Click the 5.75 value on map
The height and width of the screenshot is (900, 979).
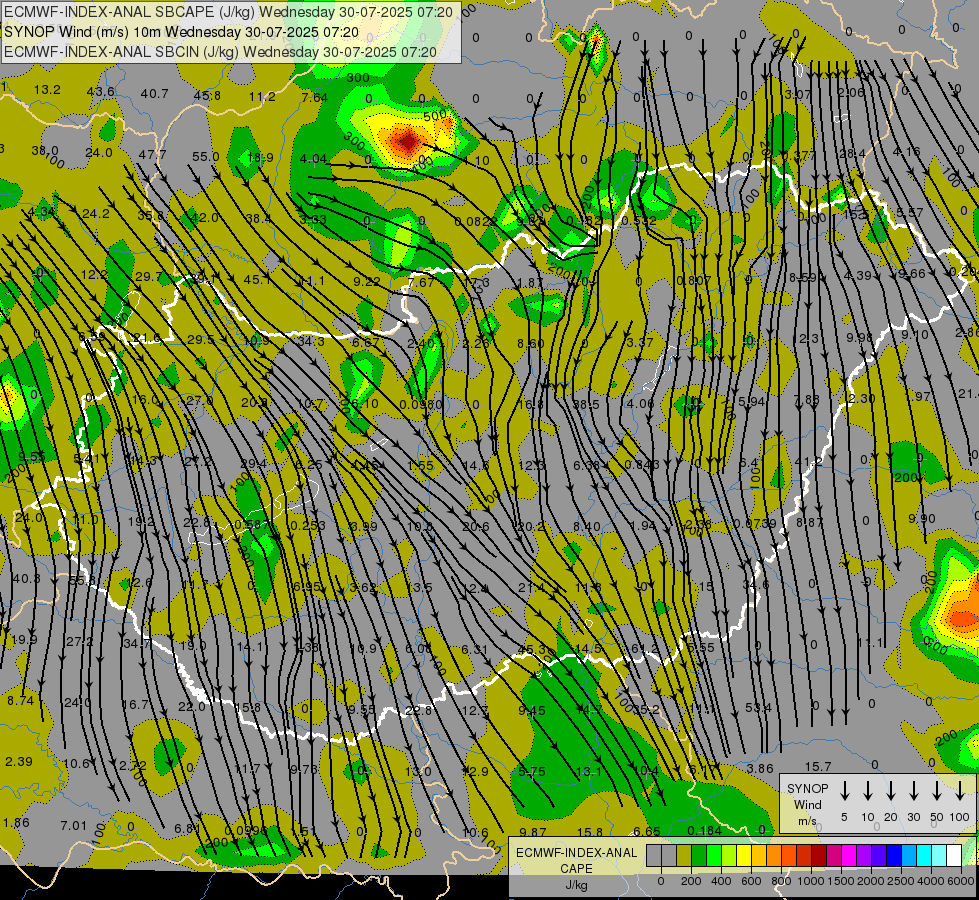532,771
